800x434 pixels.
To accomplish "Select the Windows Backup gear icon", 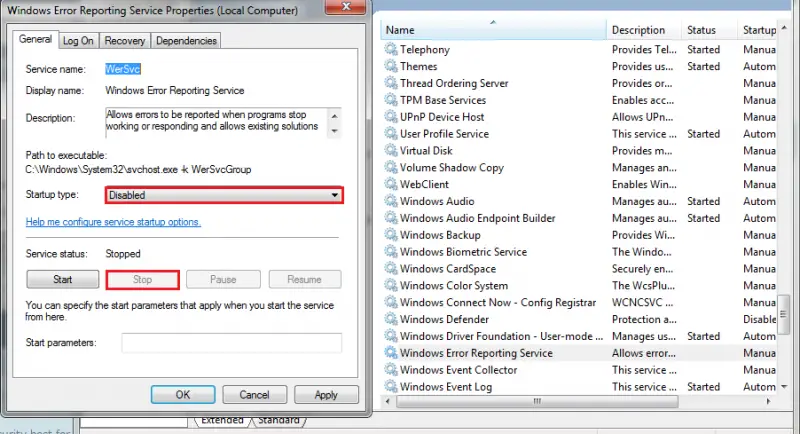I will coord(391,234).
